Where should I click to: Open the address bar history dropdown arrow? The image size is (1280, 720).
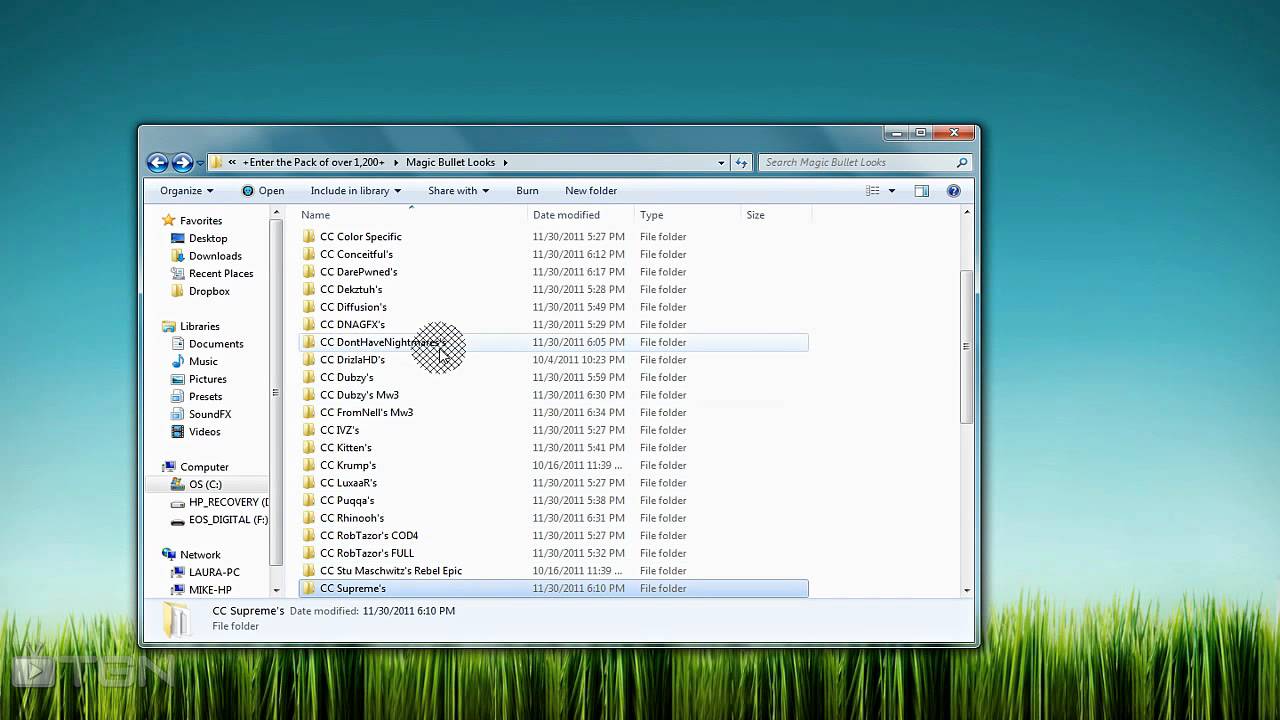[721, 162]
